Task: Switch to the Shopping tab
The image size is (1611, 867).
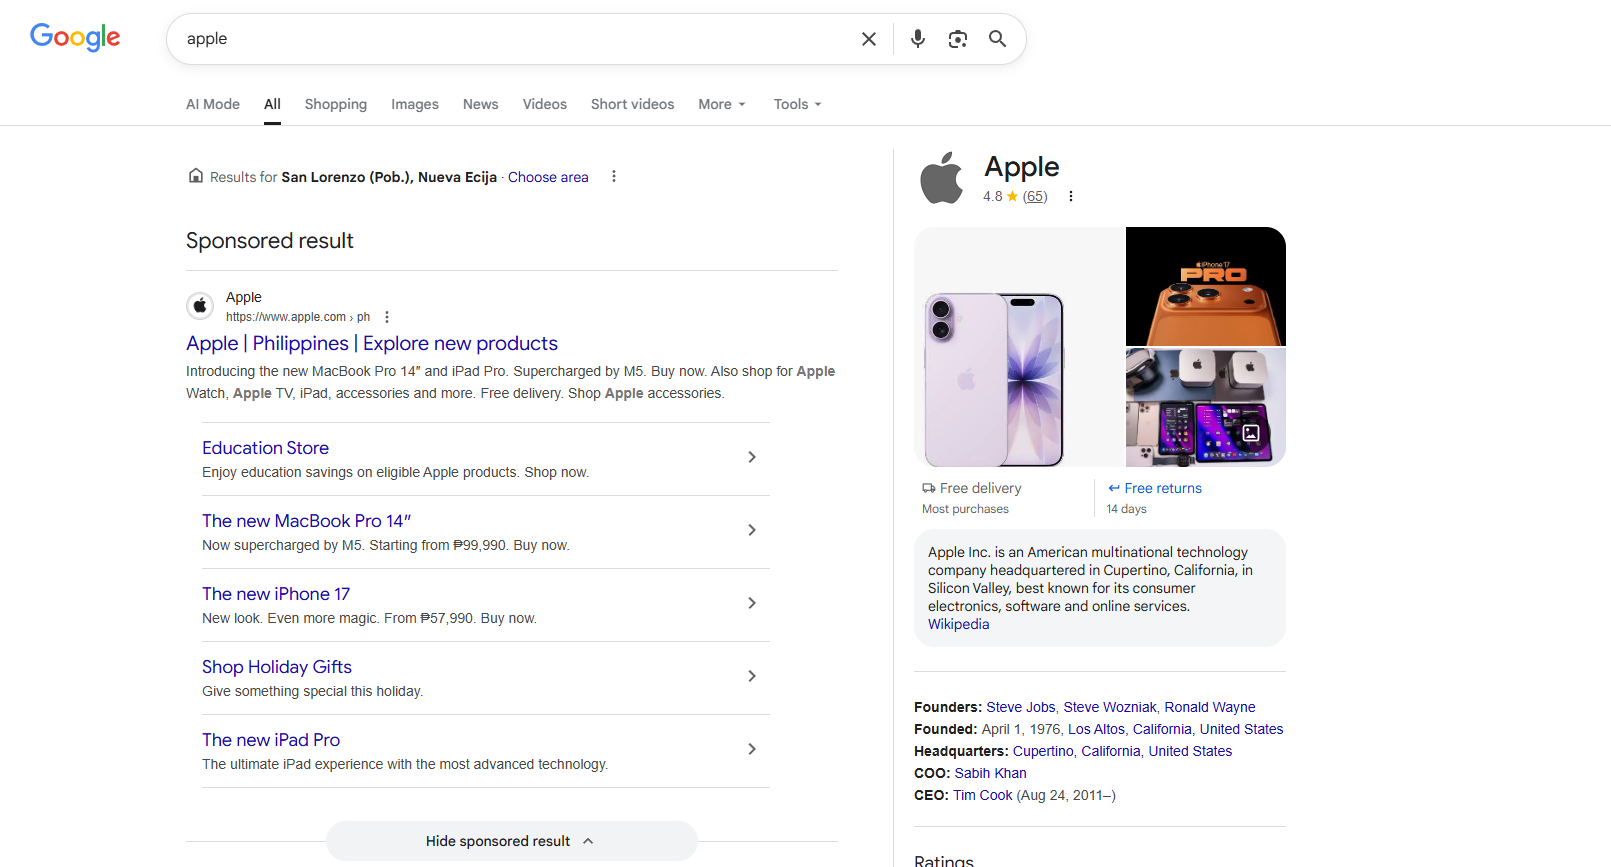Action: (x=335, y=104)
